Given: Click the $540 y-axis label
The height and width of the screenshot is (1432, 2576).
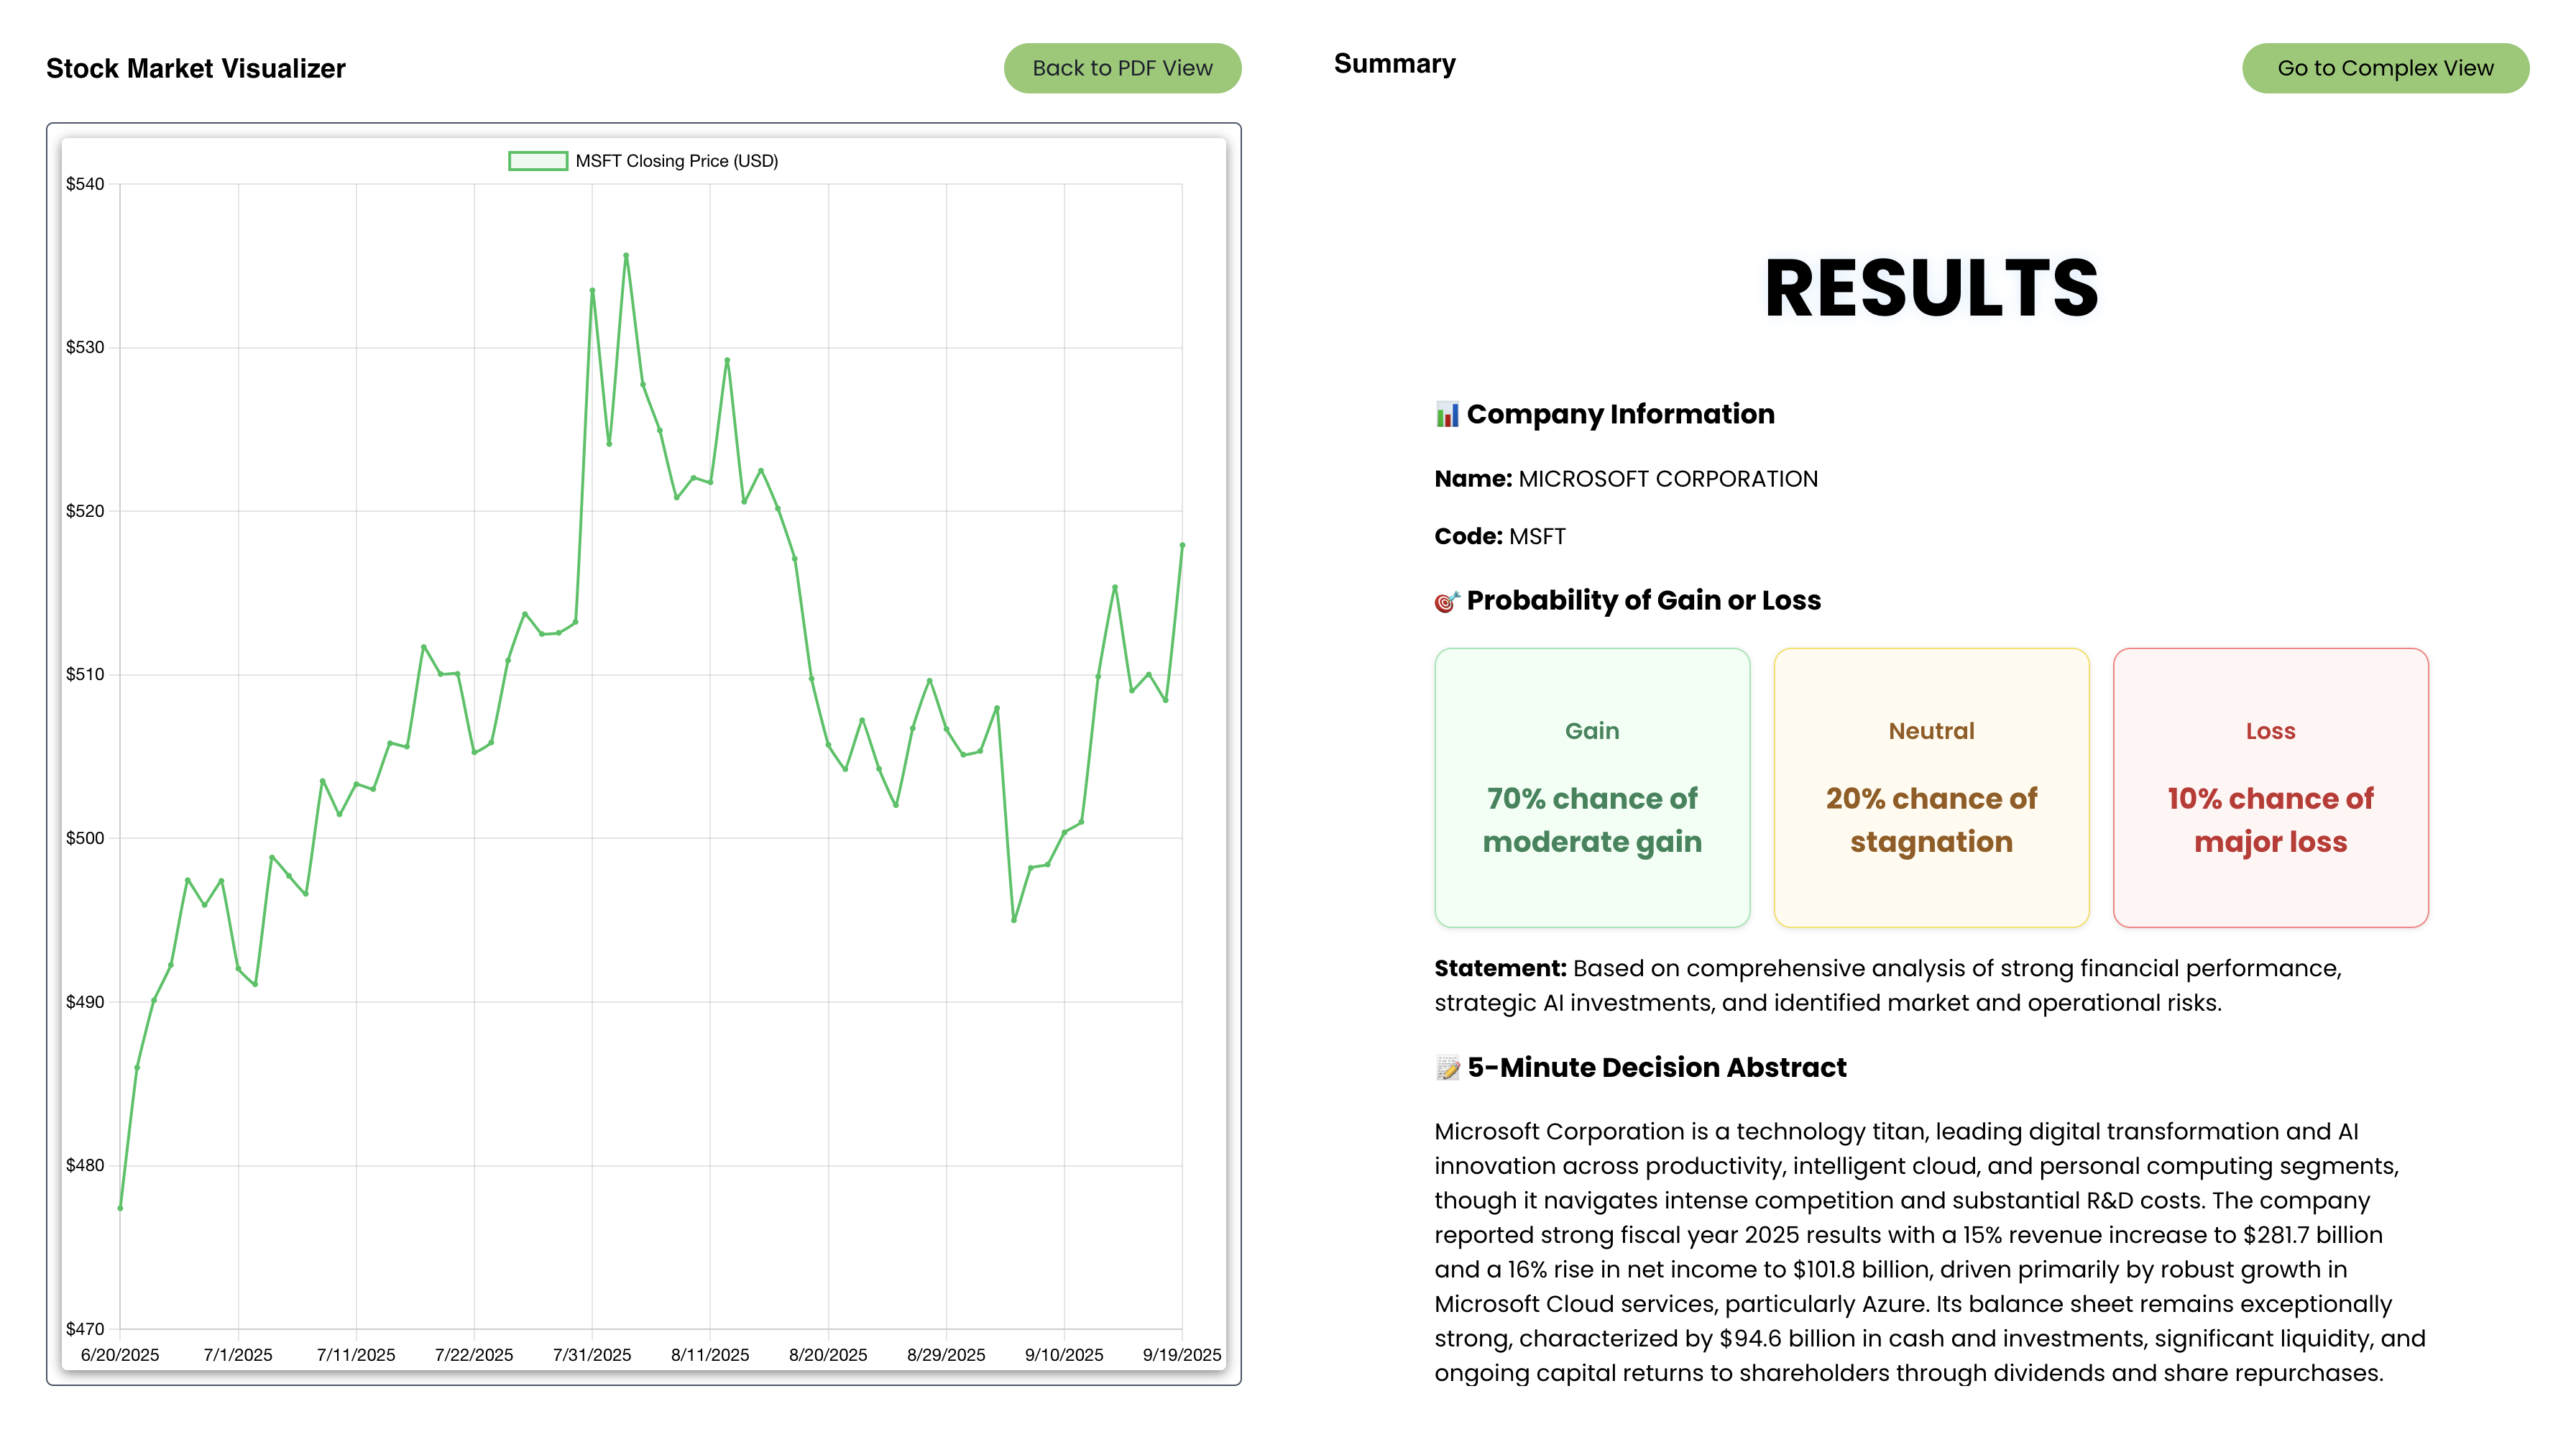Looking at the screenshot, I should (85, 184).
